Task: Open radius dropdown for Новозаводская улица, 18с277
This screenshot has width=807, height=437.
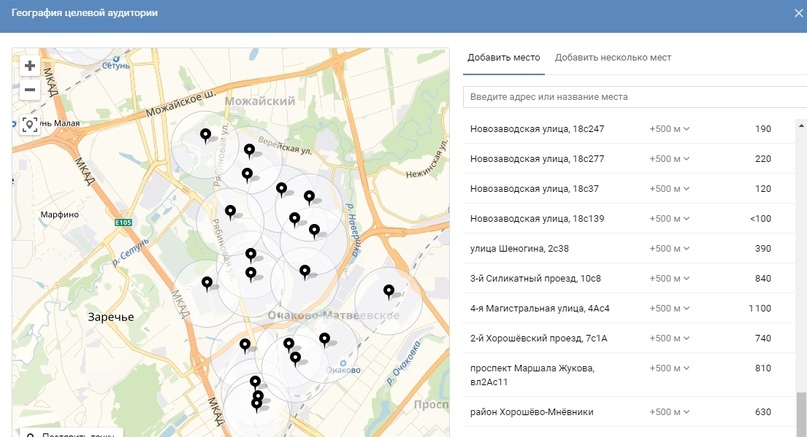Action: (x=669, y=159)
